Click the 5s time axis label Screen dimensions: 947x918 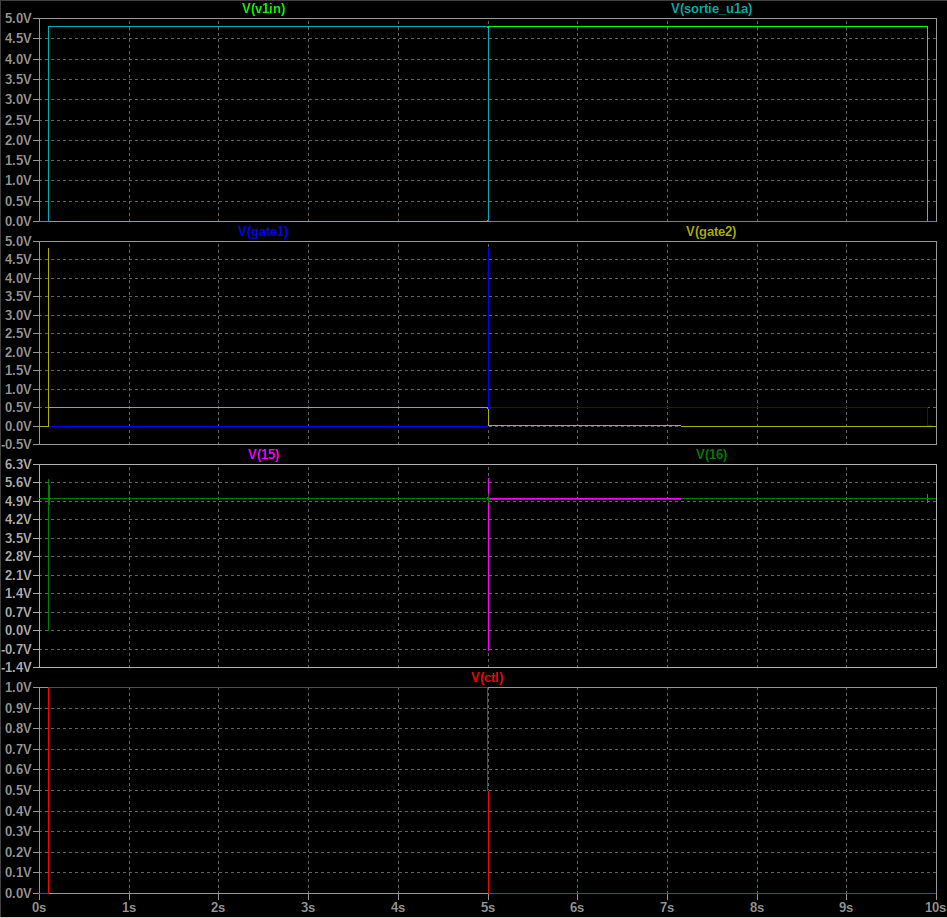pos(488,908)
